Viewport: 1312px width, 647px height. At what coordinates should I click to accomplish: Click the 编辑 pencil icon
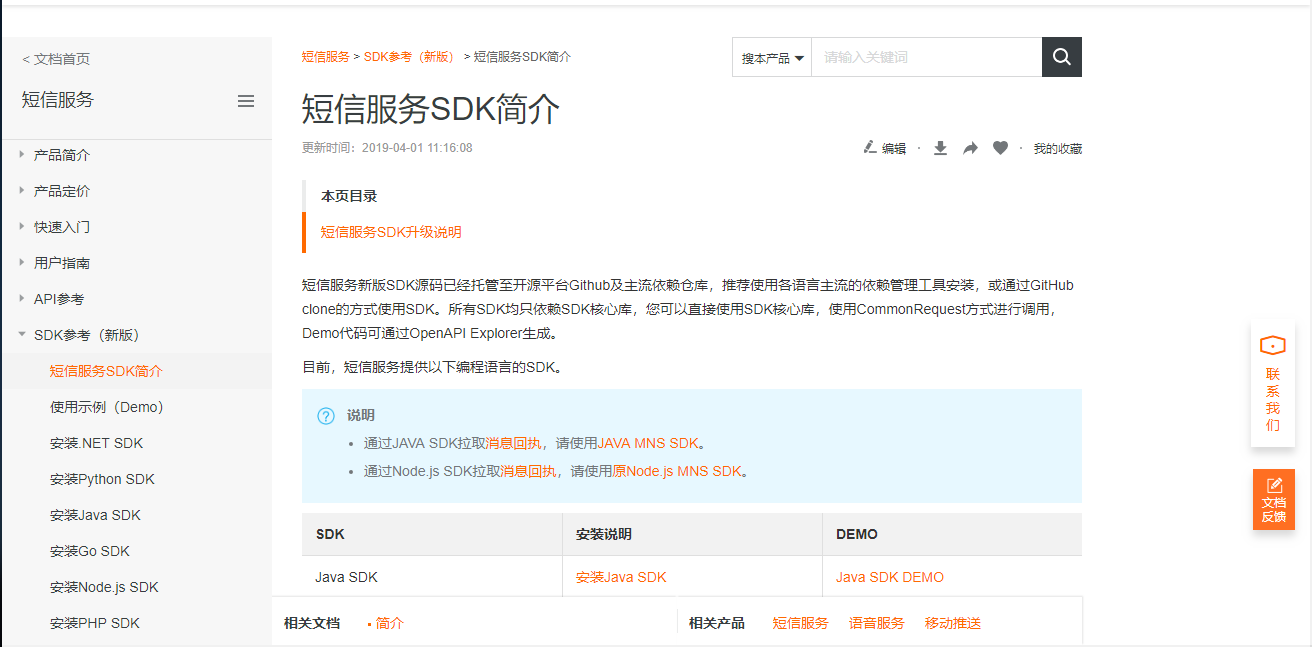870,148
